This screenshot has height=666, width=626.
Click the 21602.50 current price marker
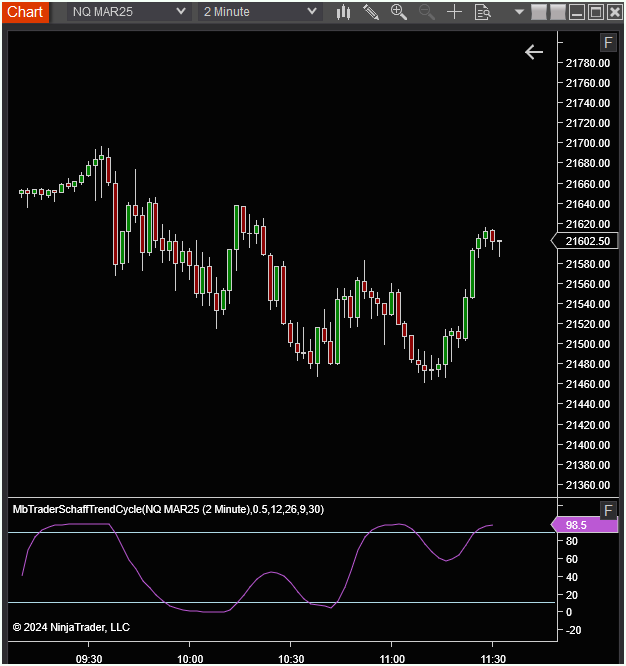pyautogui.click(x=585, y=241)
